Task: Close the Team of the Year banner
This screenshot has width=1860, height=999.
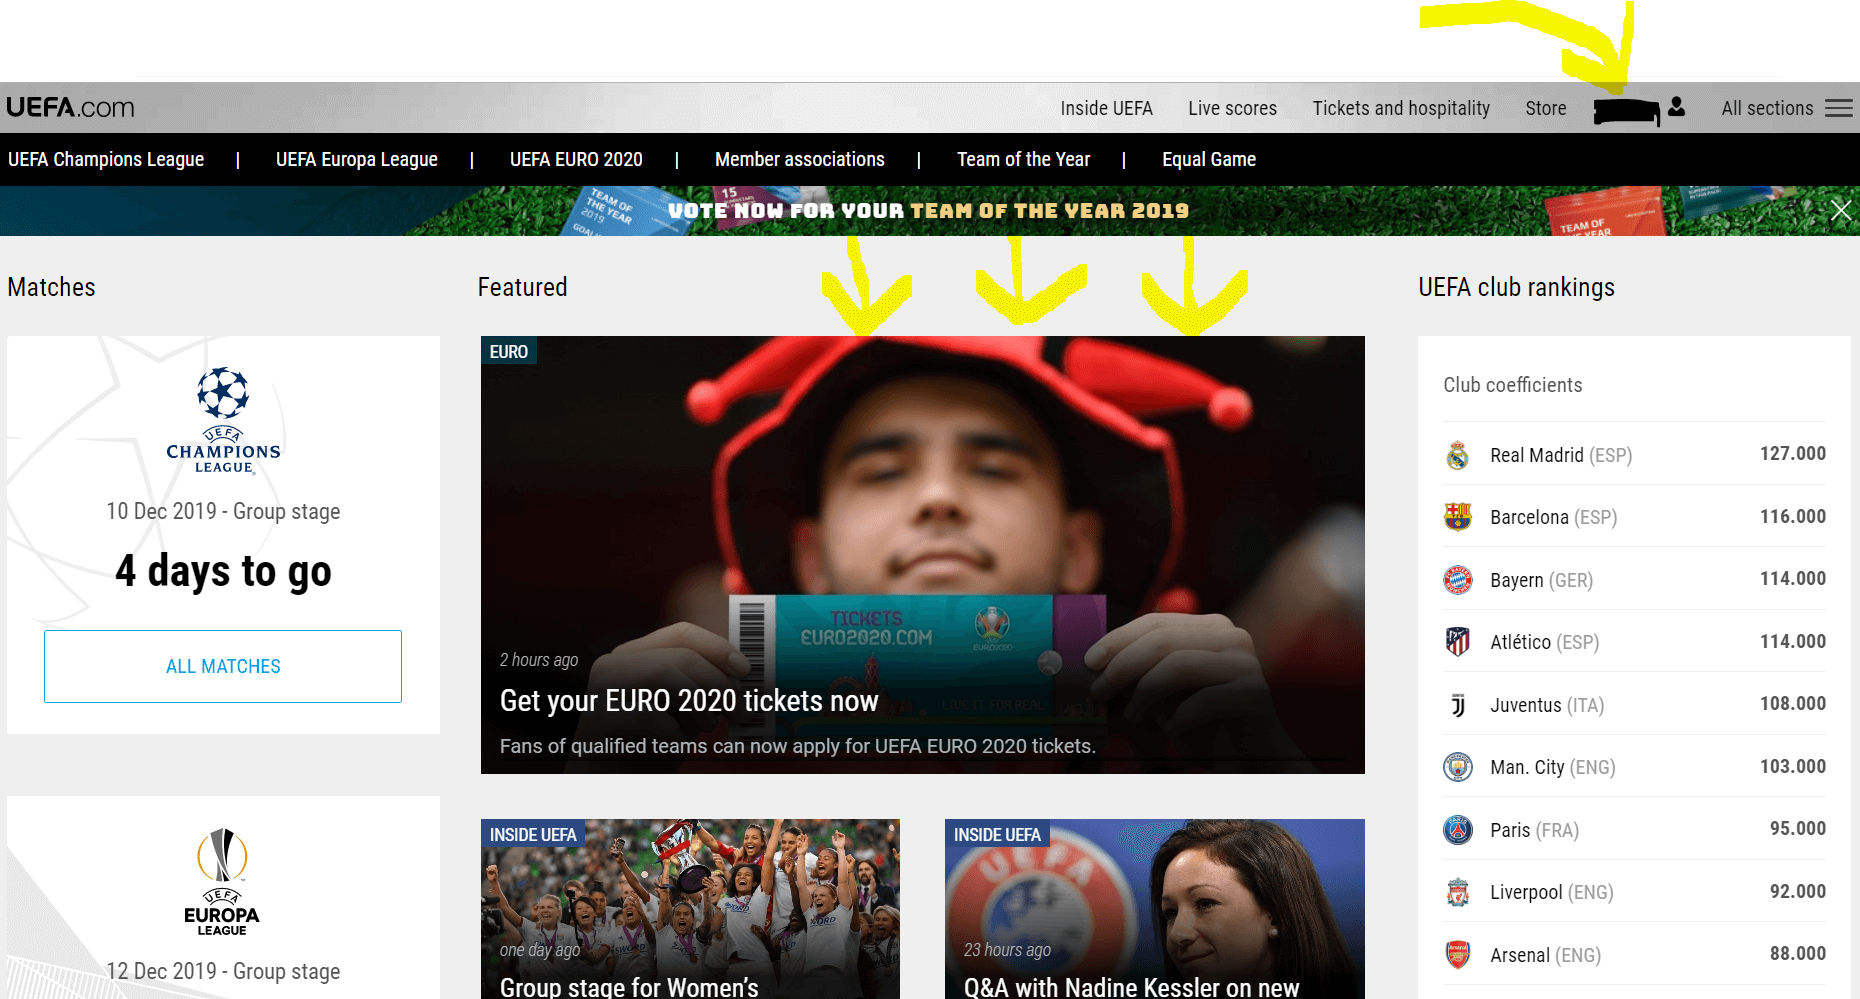Action: click(1841, 210)
